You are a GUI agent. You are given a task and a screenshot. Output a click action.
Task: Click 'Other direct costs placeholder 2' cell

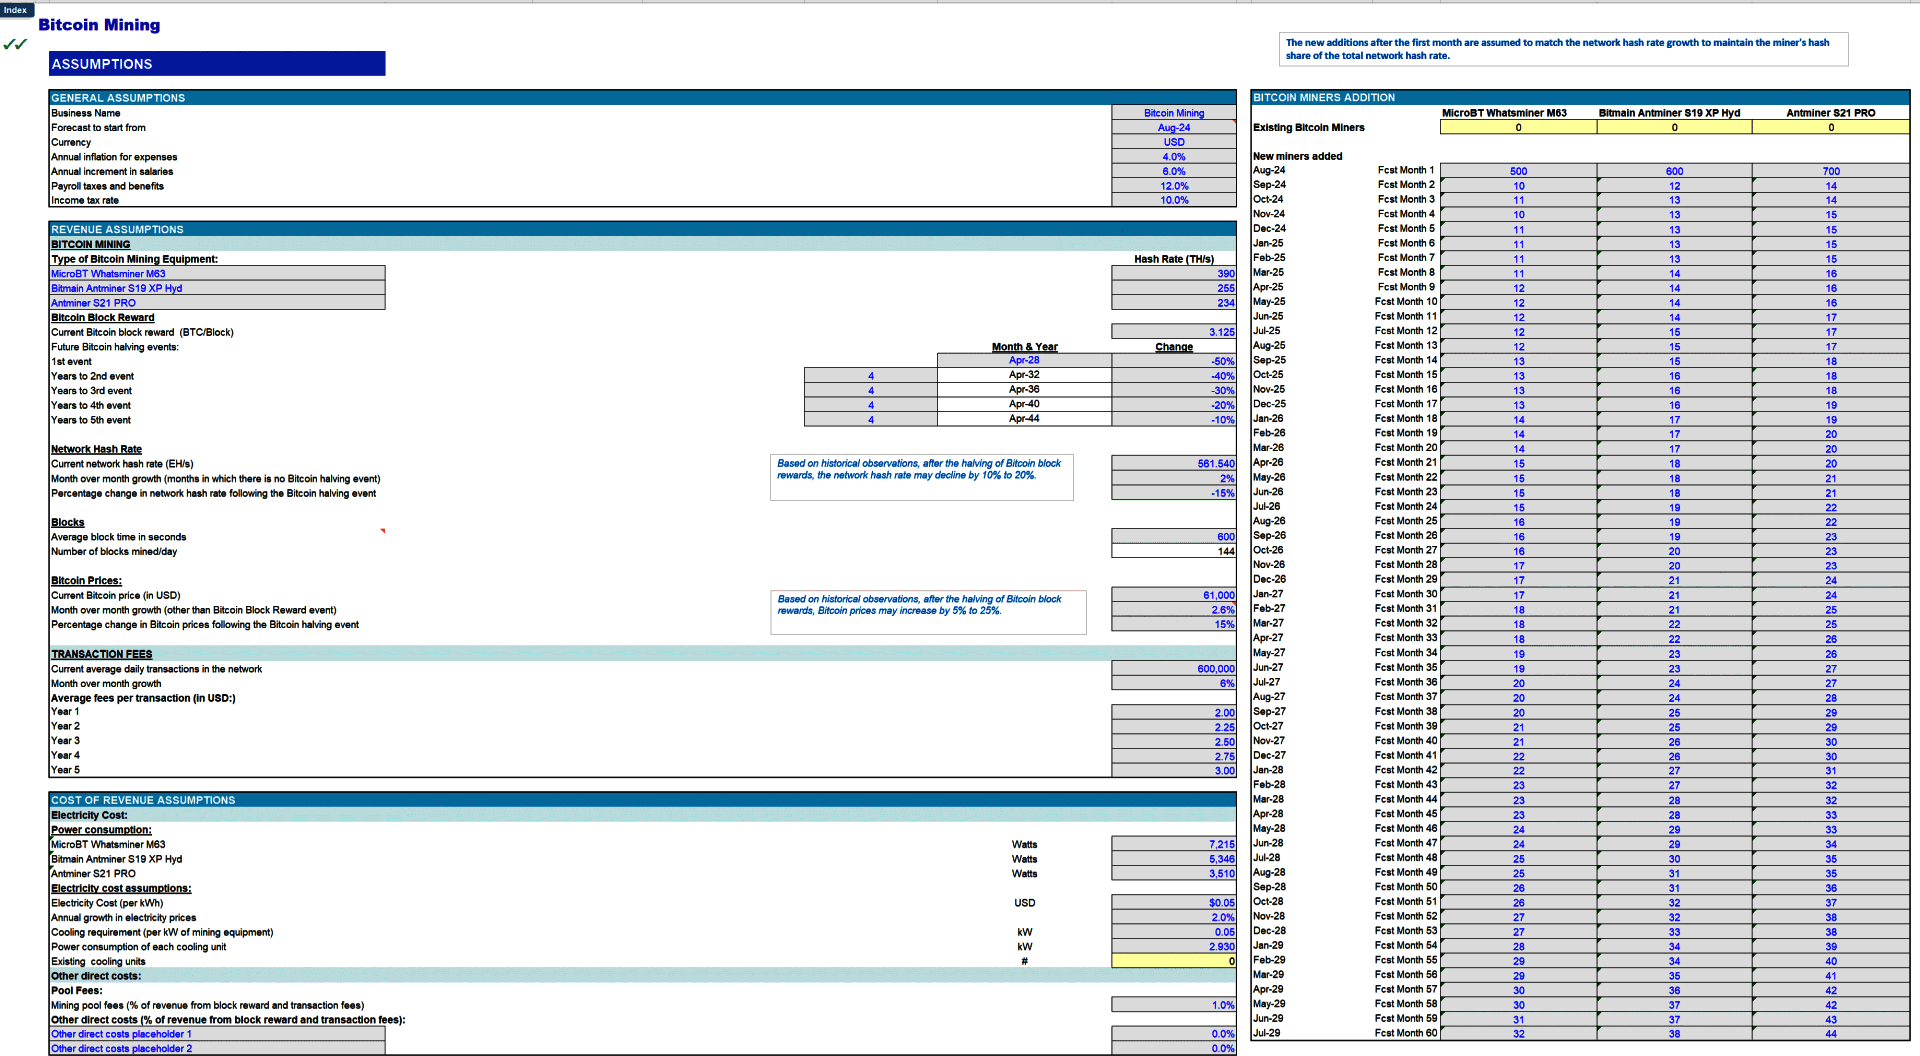(x=217, y=1049)
